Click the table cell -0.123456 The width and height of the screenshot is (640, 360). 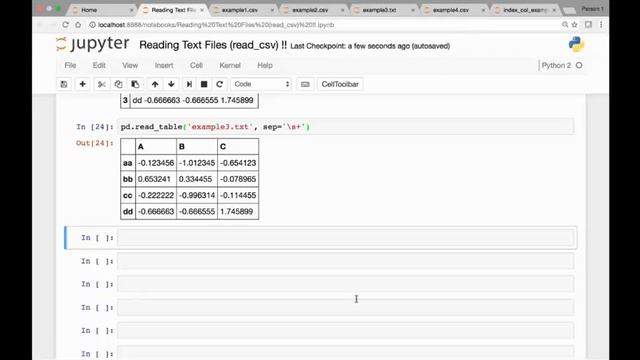pos(156,163)
